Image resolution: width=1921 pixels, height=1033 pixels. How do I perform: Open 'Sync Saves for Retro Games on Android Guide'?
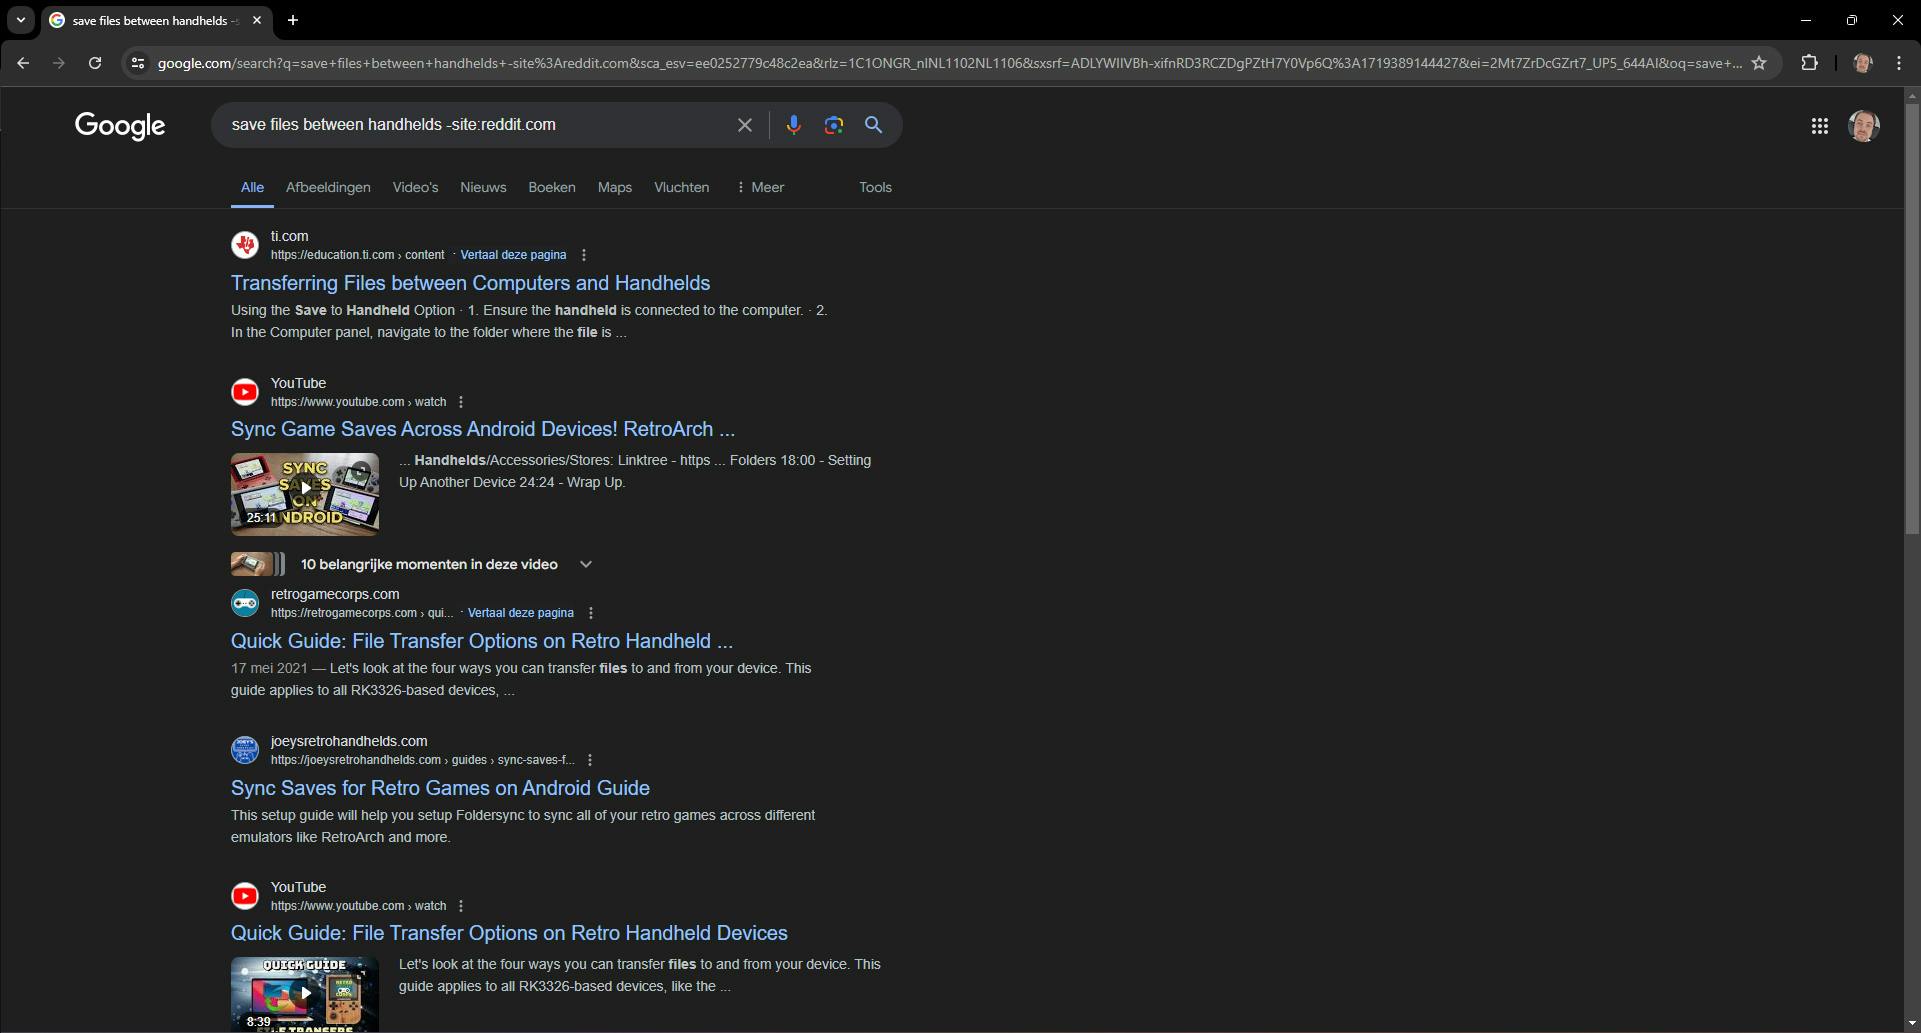(440, 788)
